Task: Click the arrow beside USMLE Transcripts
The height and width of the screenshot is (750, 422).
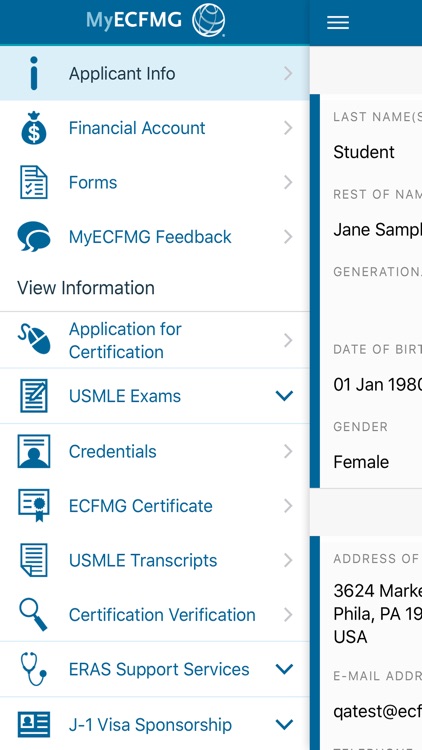Action: click(x=288, y=560)
